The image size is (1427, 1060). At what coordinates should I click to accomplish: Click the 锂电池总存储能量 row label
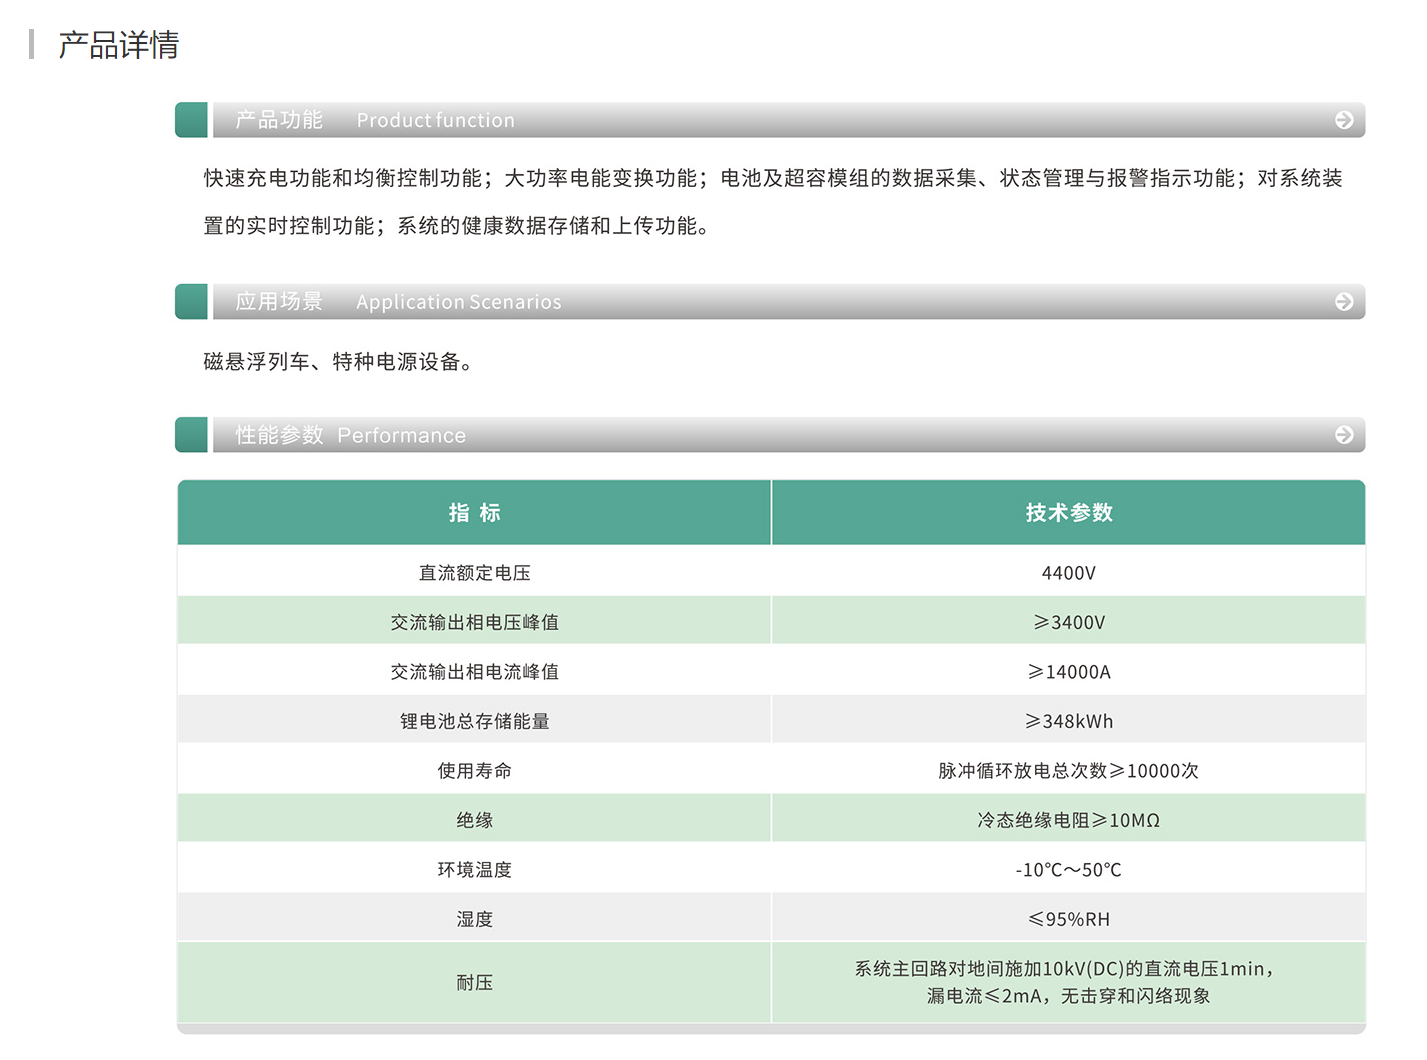pos(474,721)
